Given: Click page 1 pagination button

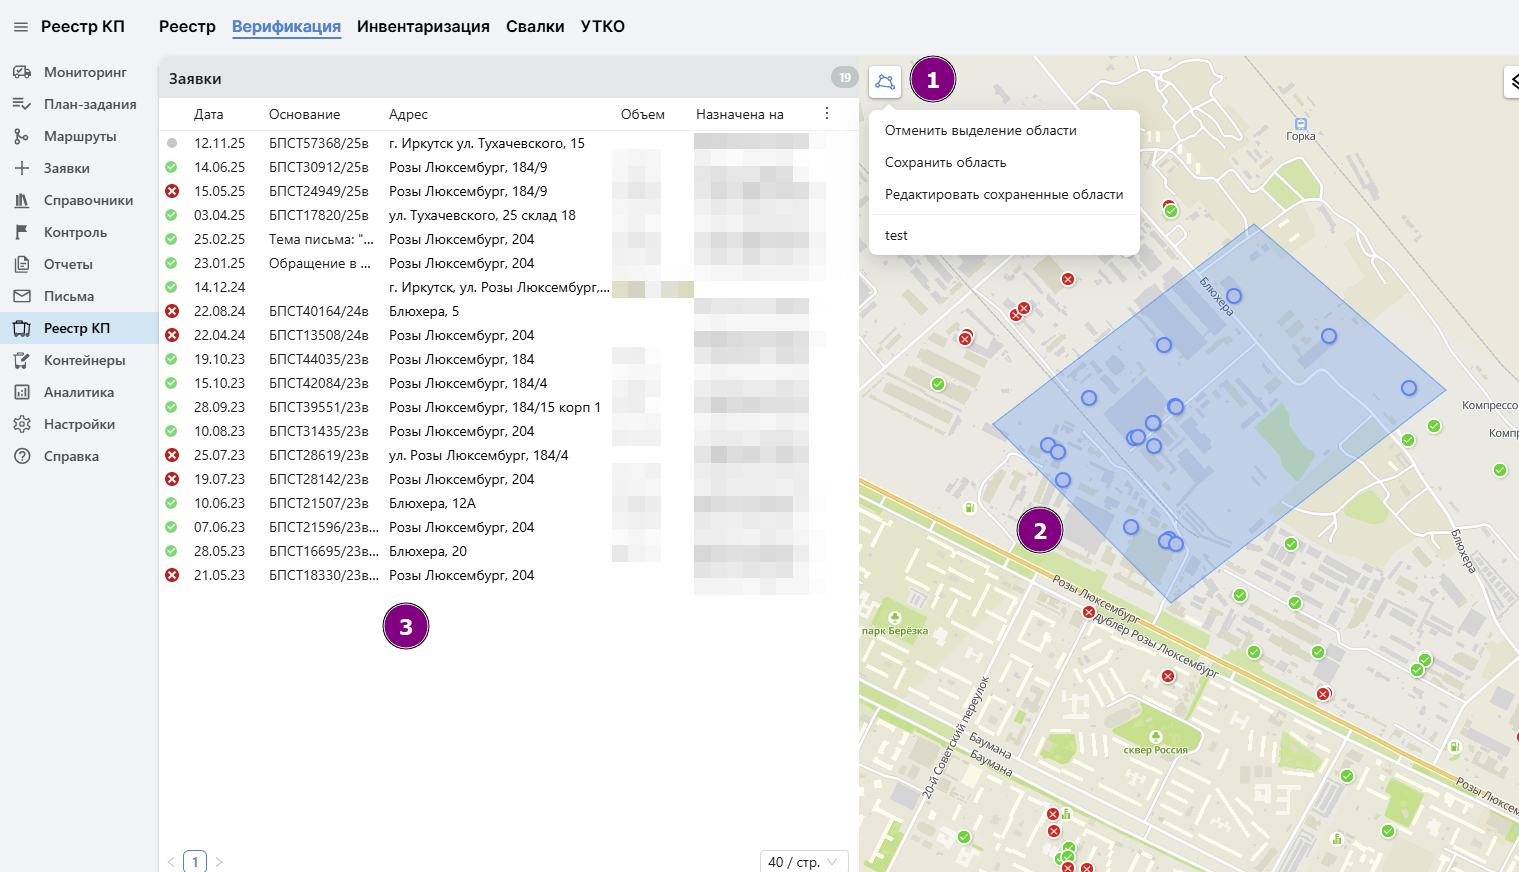Looking at the screenshot, I should 195,861.
